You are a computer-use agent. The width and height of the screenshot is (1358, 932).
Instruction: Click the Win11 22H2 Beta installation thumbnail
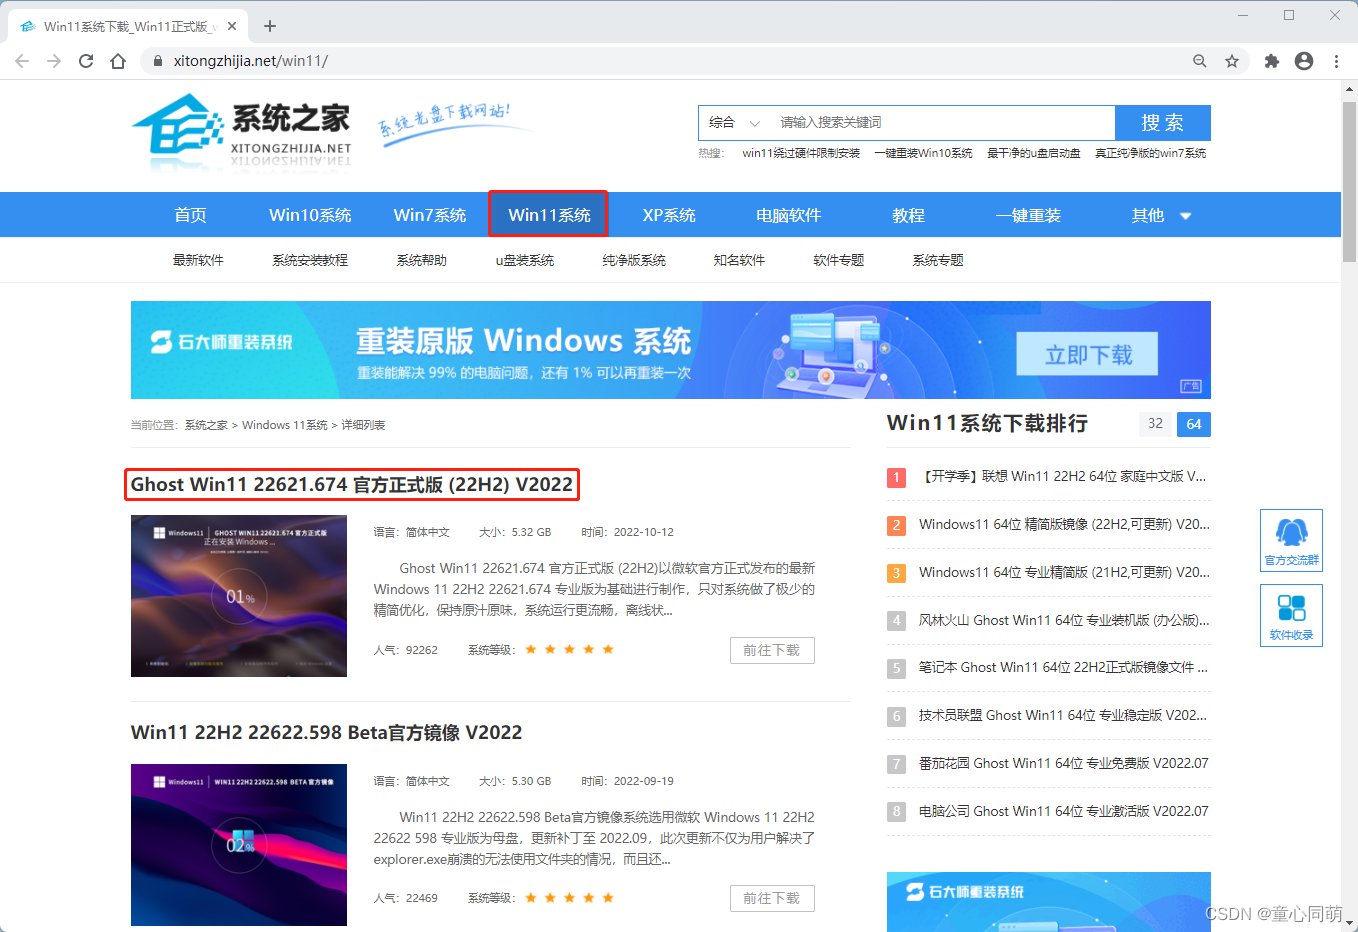[238, 845]
